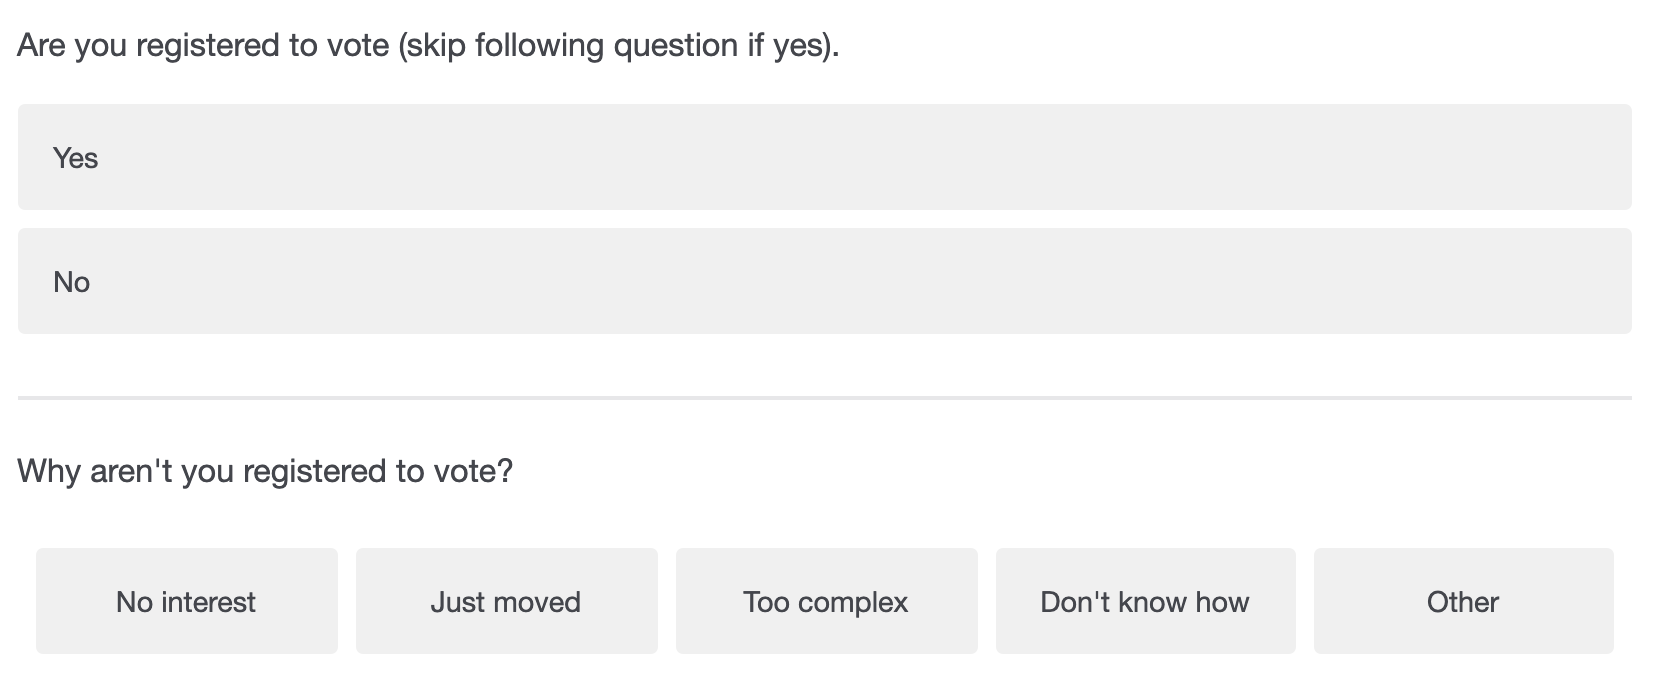Image resolution: width=1654 pixels, height=690 pixels.
Task: Mark No interest as why not registered
Action: (x=186, y=601)
